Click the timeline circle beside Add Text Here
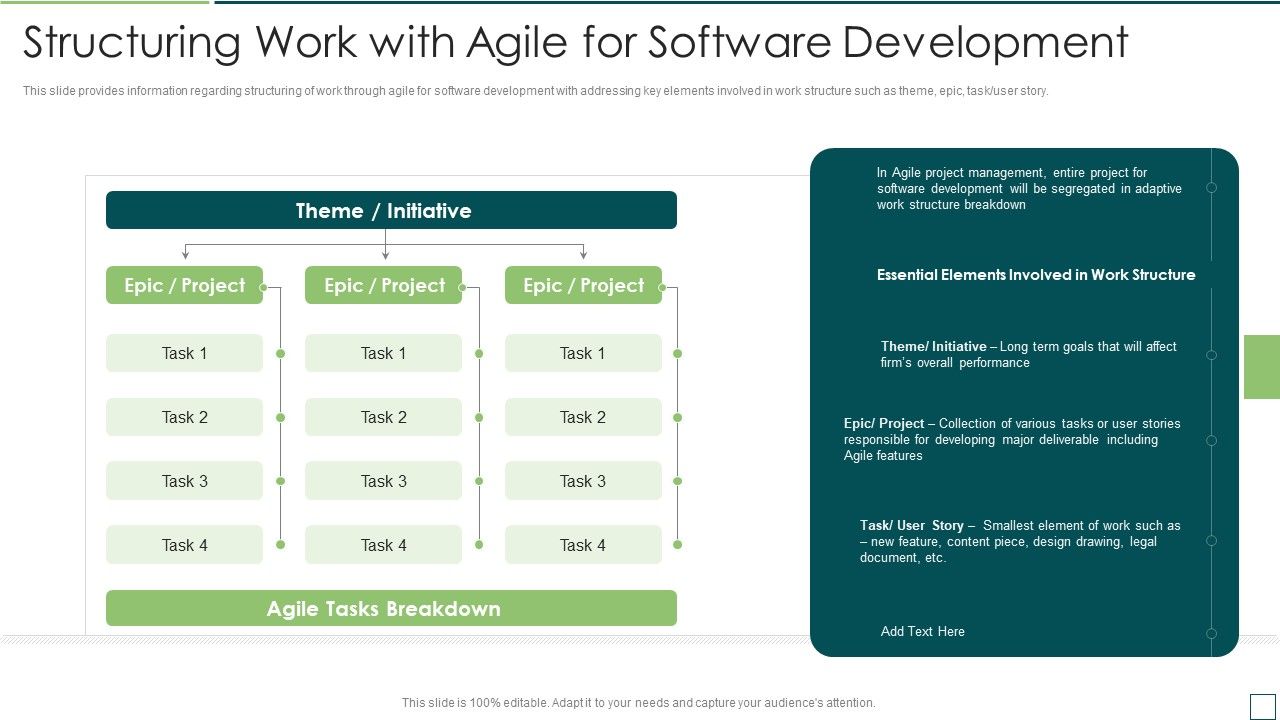Screen dimensions: 1280x720 (x=1211, y=633)
